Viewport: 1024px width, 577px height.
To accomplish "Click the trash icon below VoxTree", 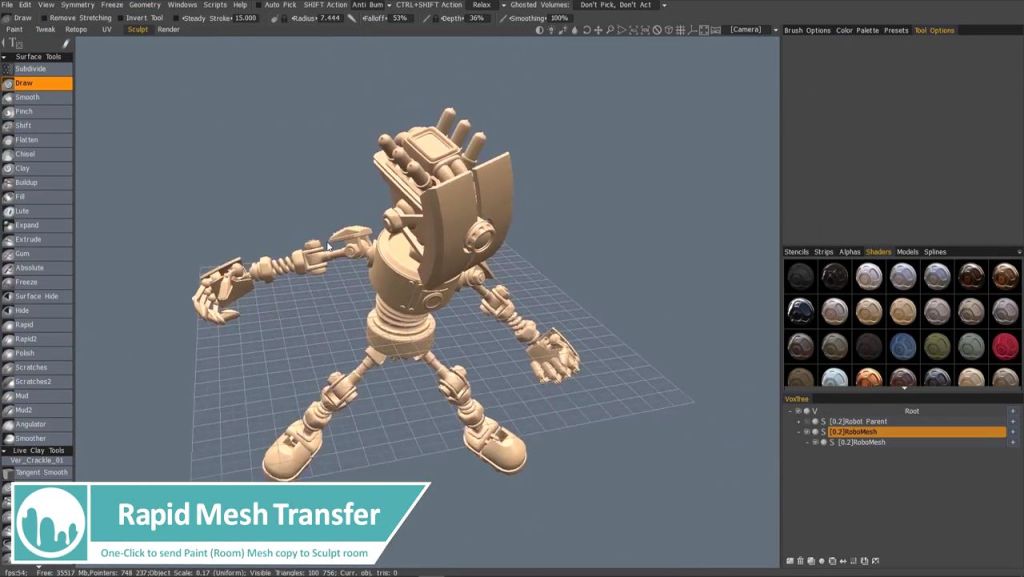I will (800, 561).
